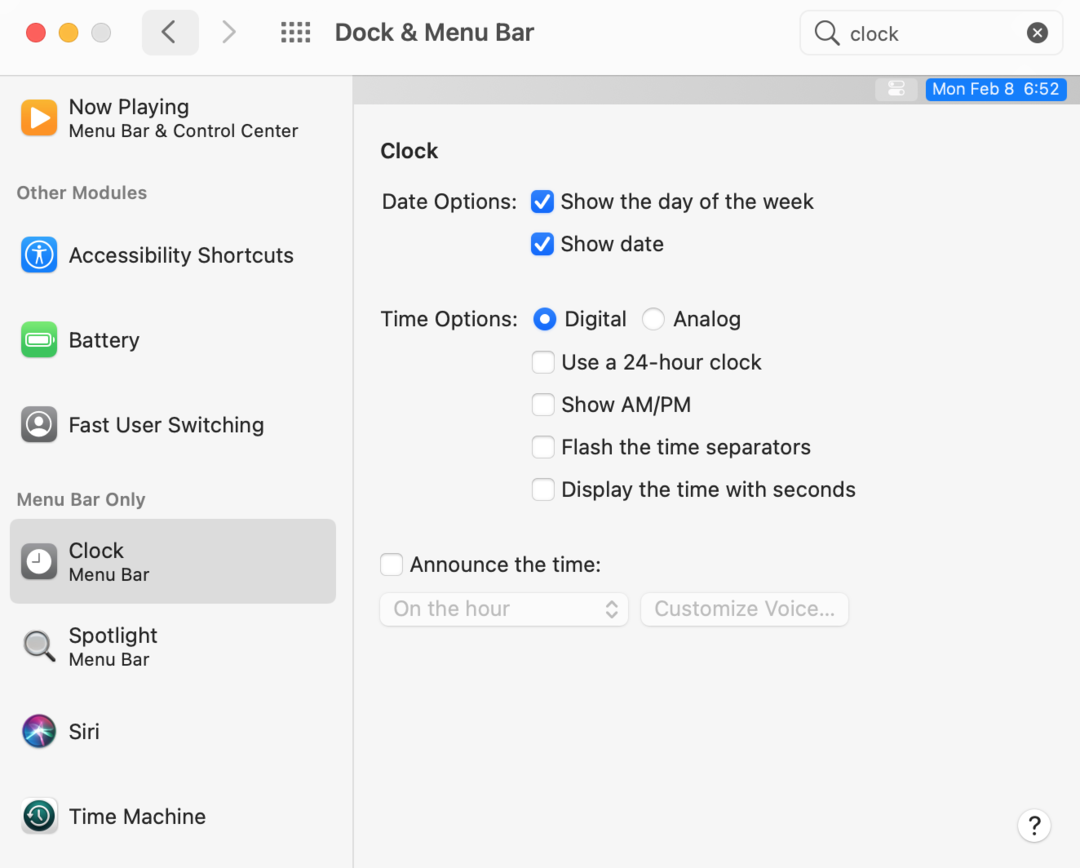1080x868 pixels.
Task: Click the Dock & Menu Bar title
Action: tap(435, 32)
